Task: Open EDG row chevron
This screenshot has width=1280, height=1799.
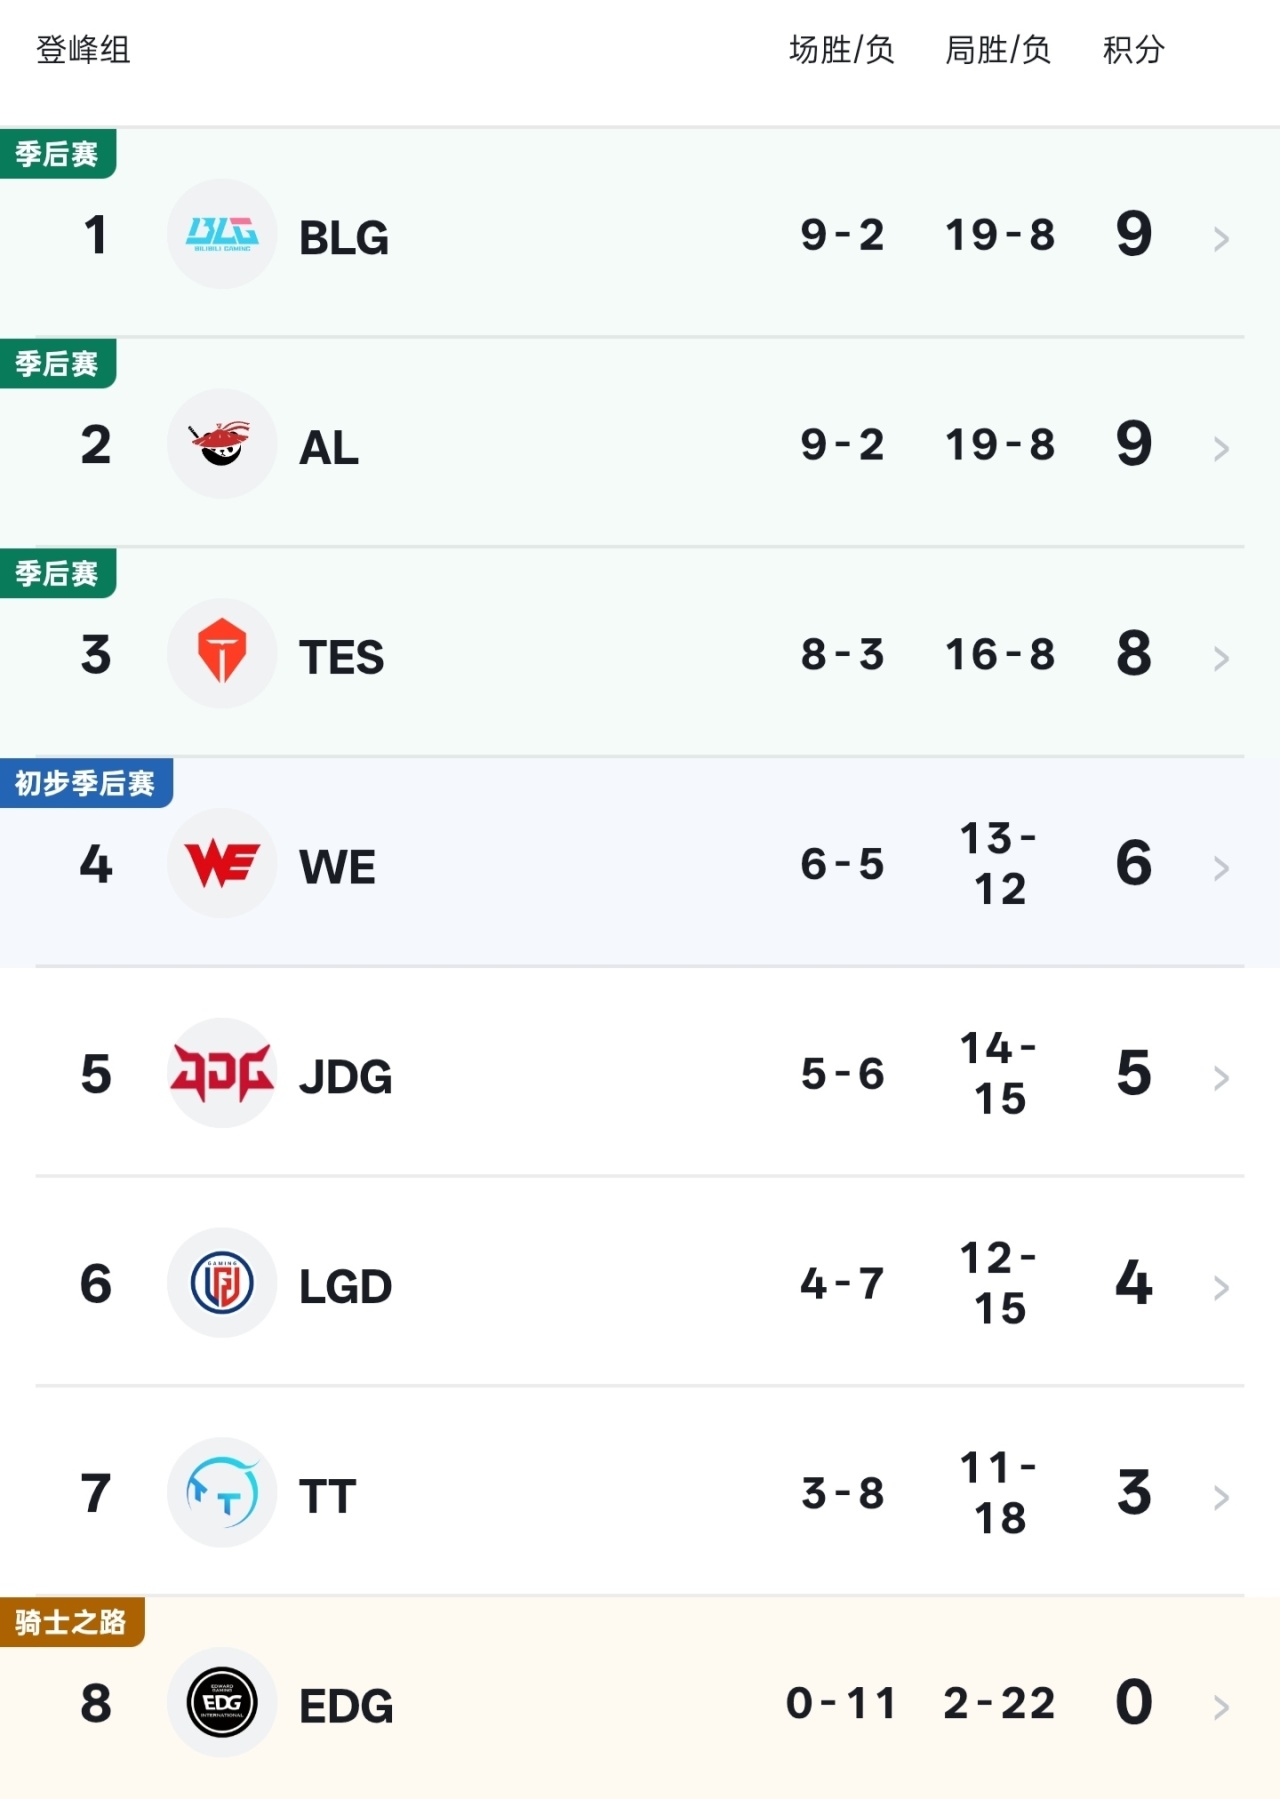Action: click(x=1221, y=1707)
